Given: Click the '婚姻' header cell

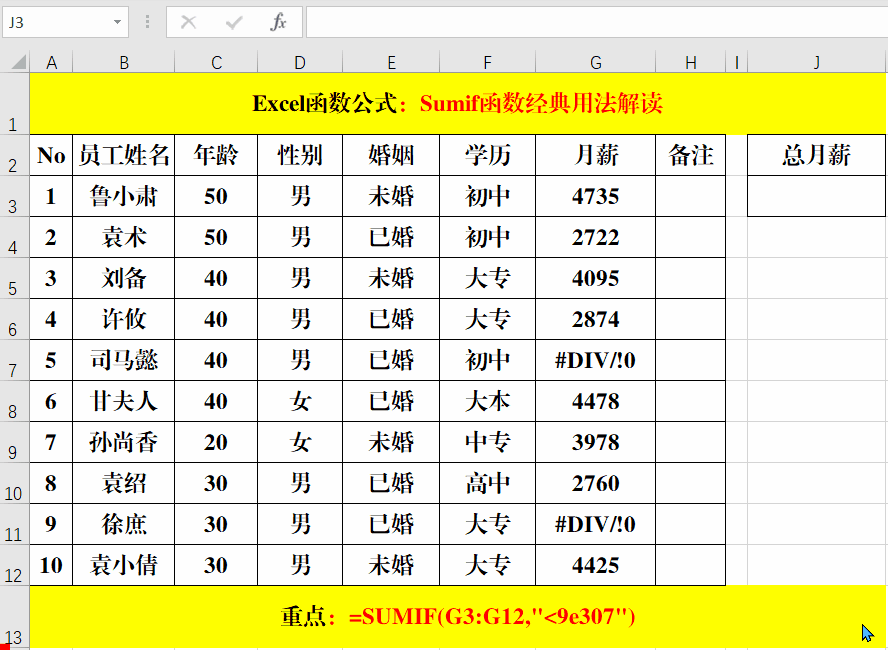Looking at the screenshot, I should pos(391,155).
